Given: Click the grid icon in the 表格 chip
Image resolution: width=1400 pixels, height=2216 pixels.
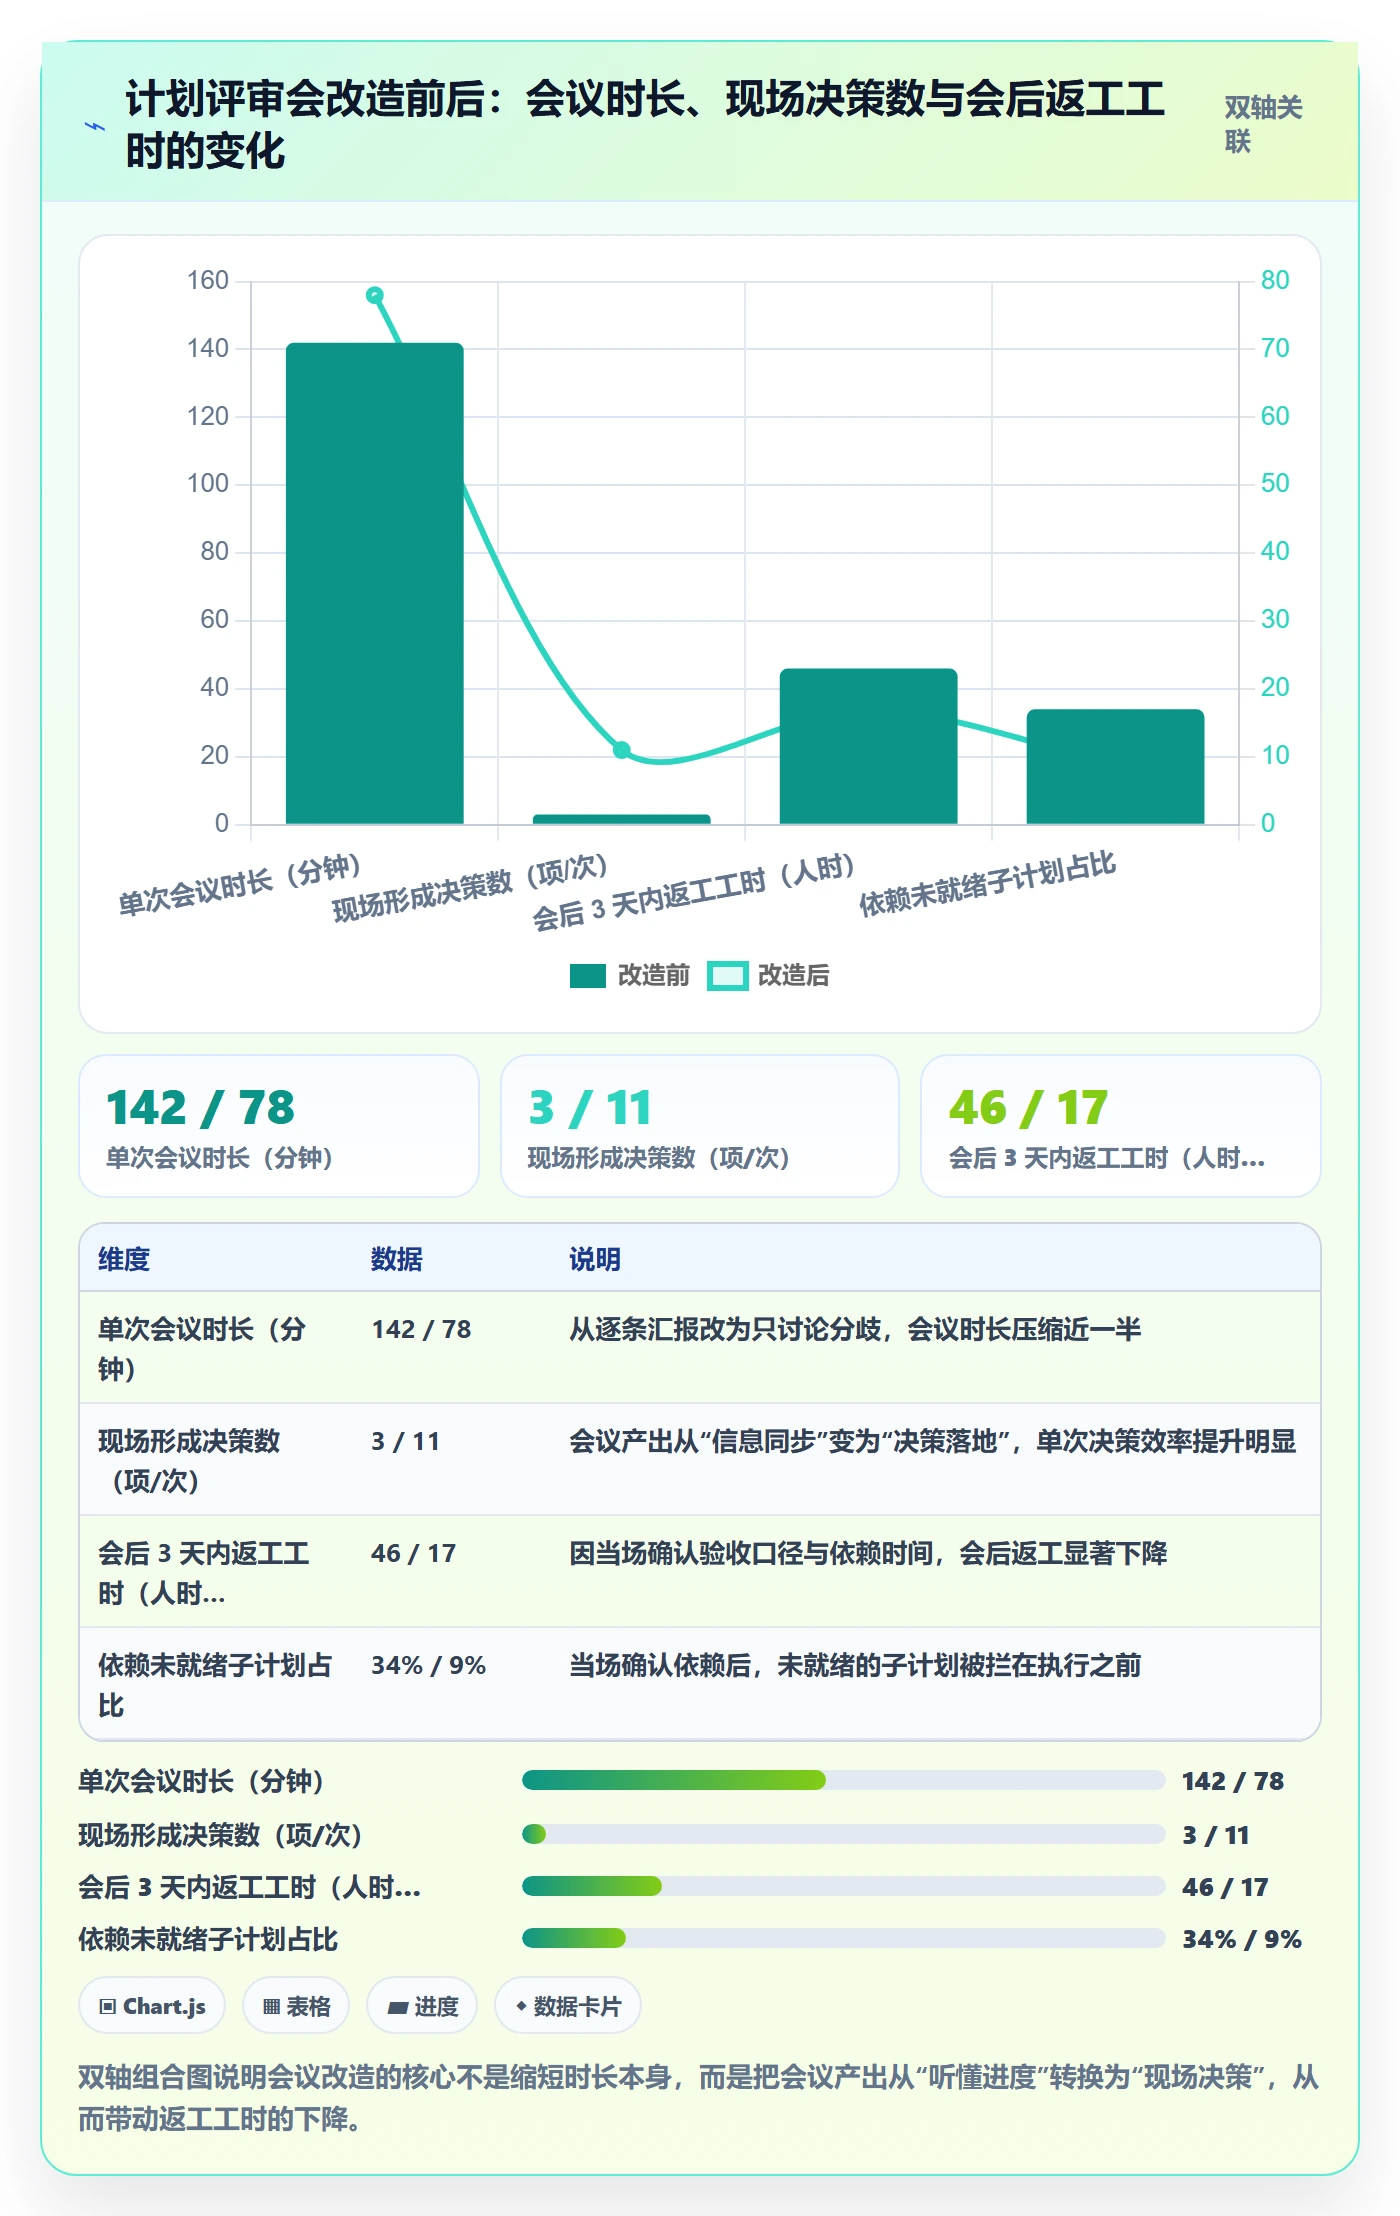Looking at the screenshot, I should [x=271, y=2007].
